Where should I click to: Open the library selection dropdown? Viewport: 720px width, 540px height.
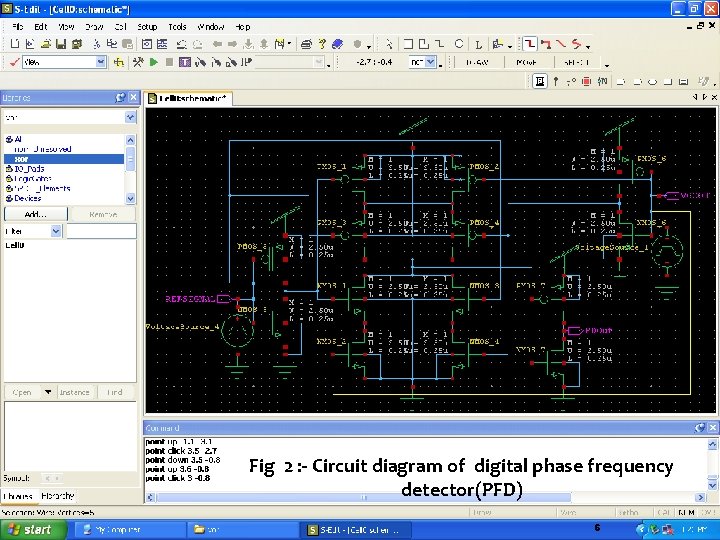[x=130, y=116]
